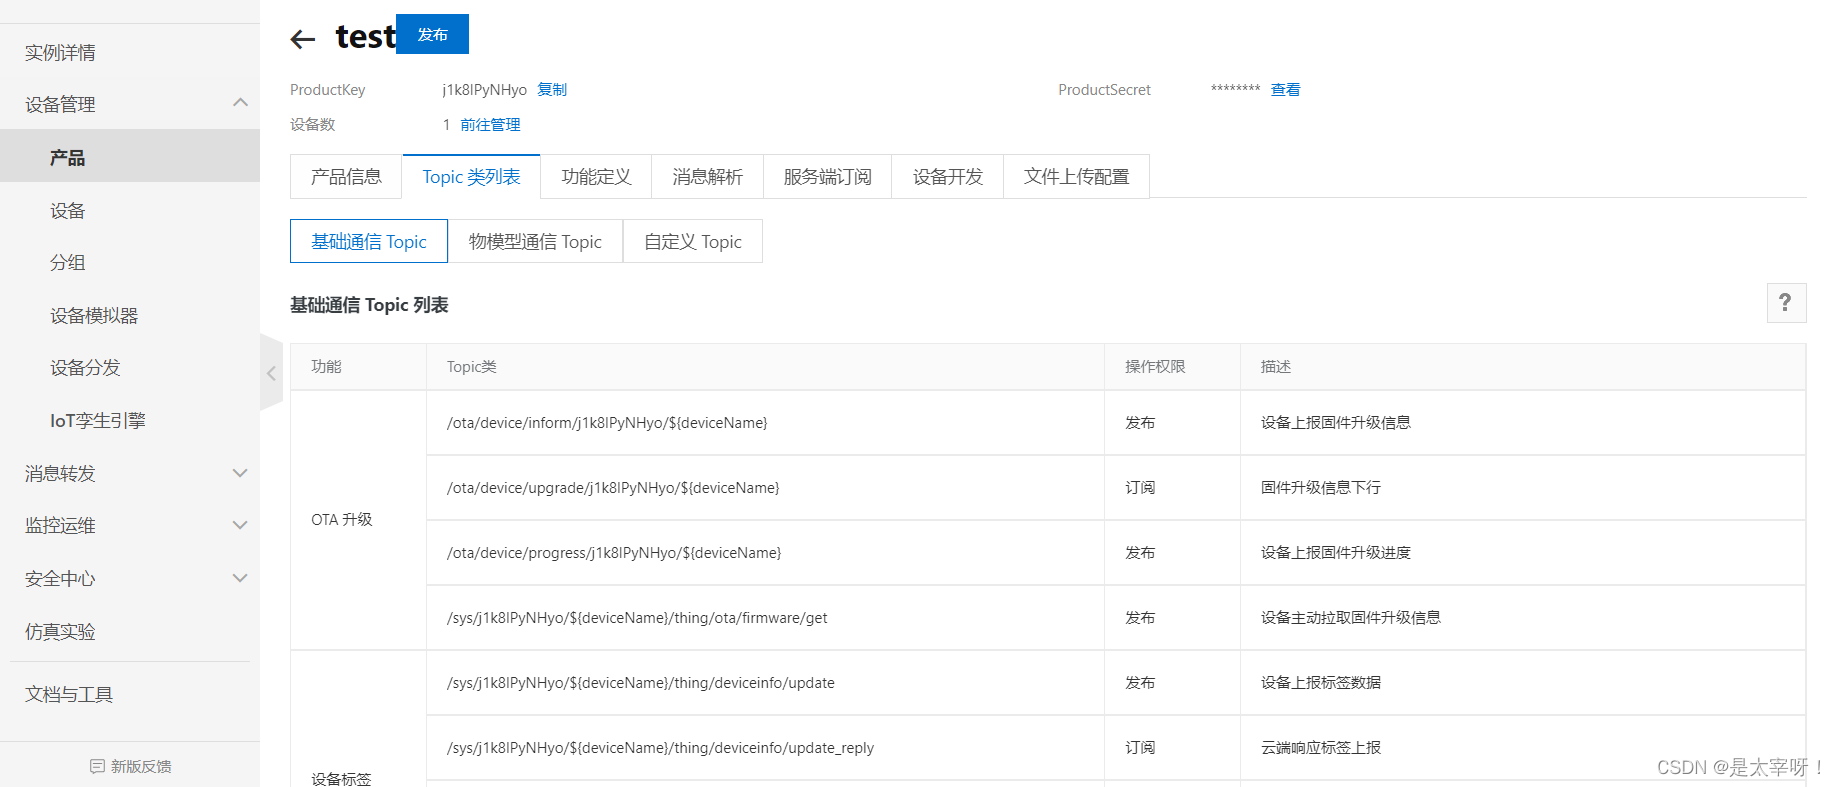Click the /ota/device/inform topic row

click(x=607, y=423)
